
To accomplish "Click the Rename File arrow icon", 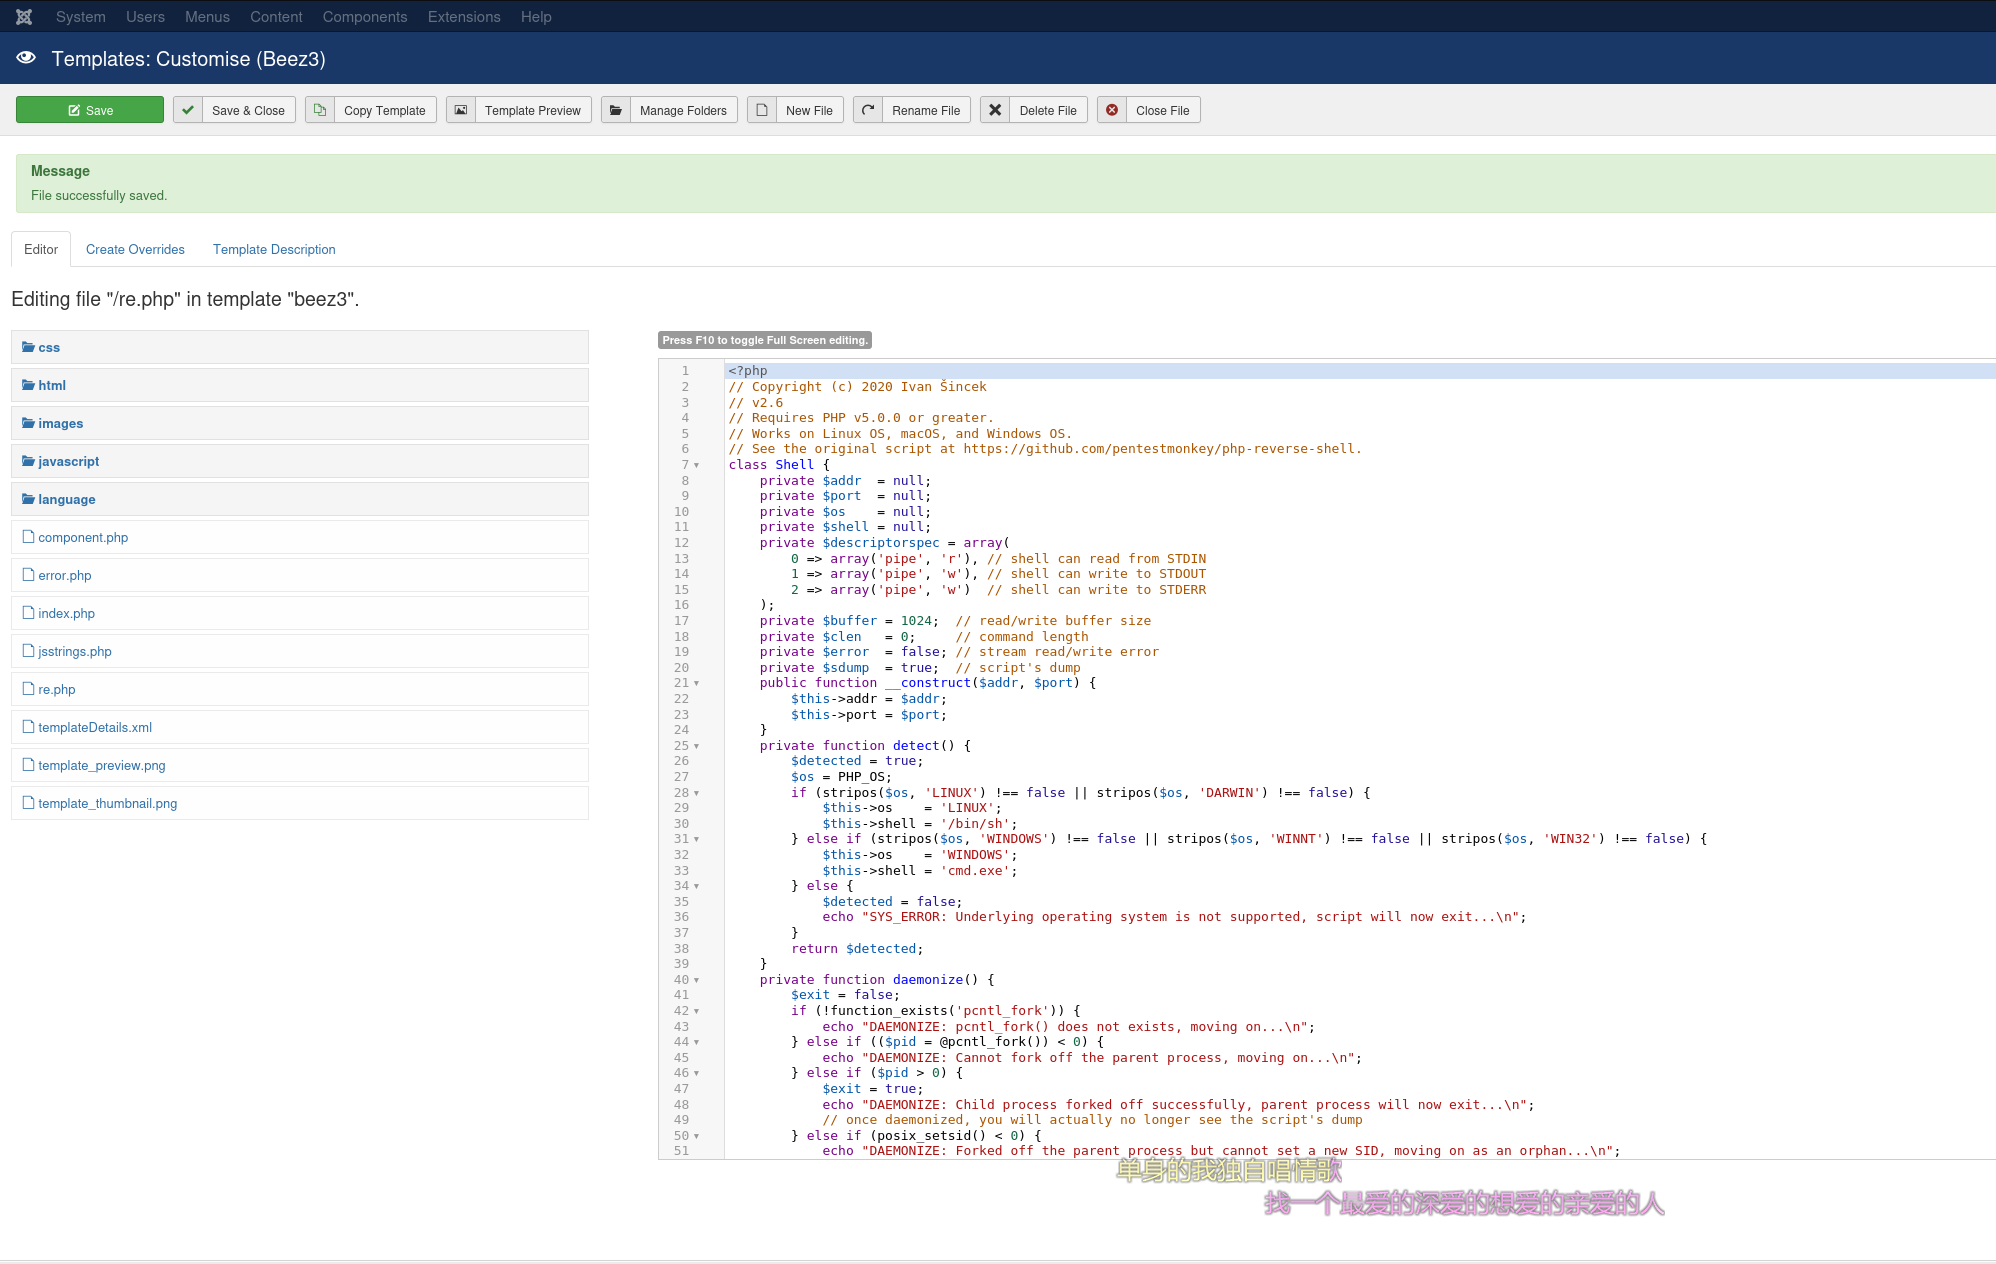I will pyautogui.click(x=868, y=110).
